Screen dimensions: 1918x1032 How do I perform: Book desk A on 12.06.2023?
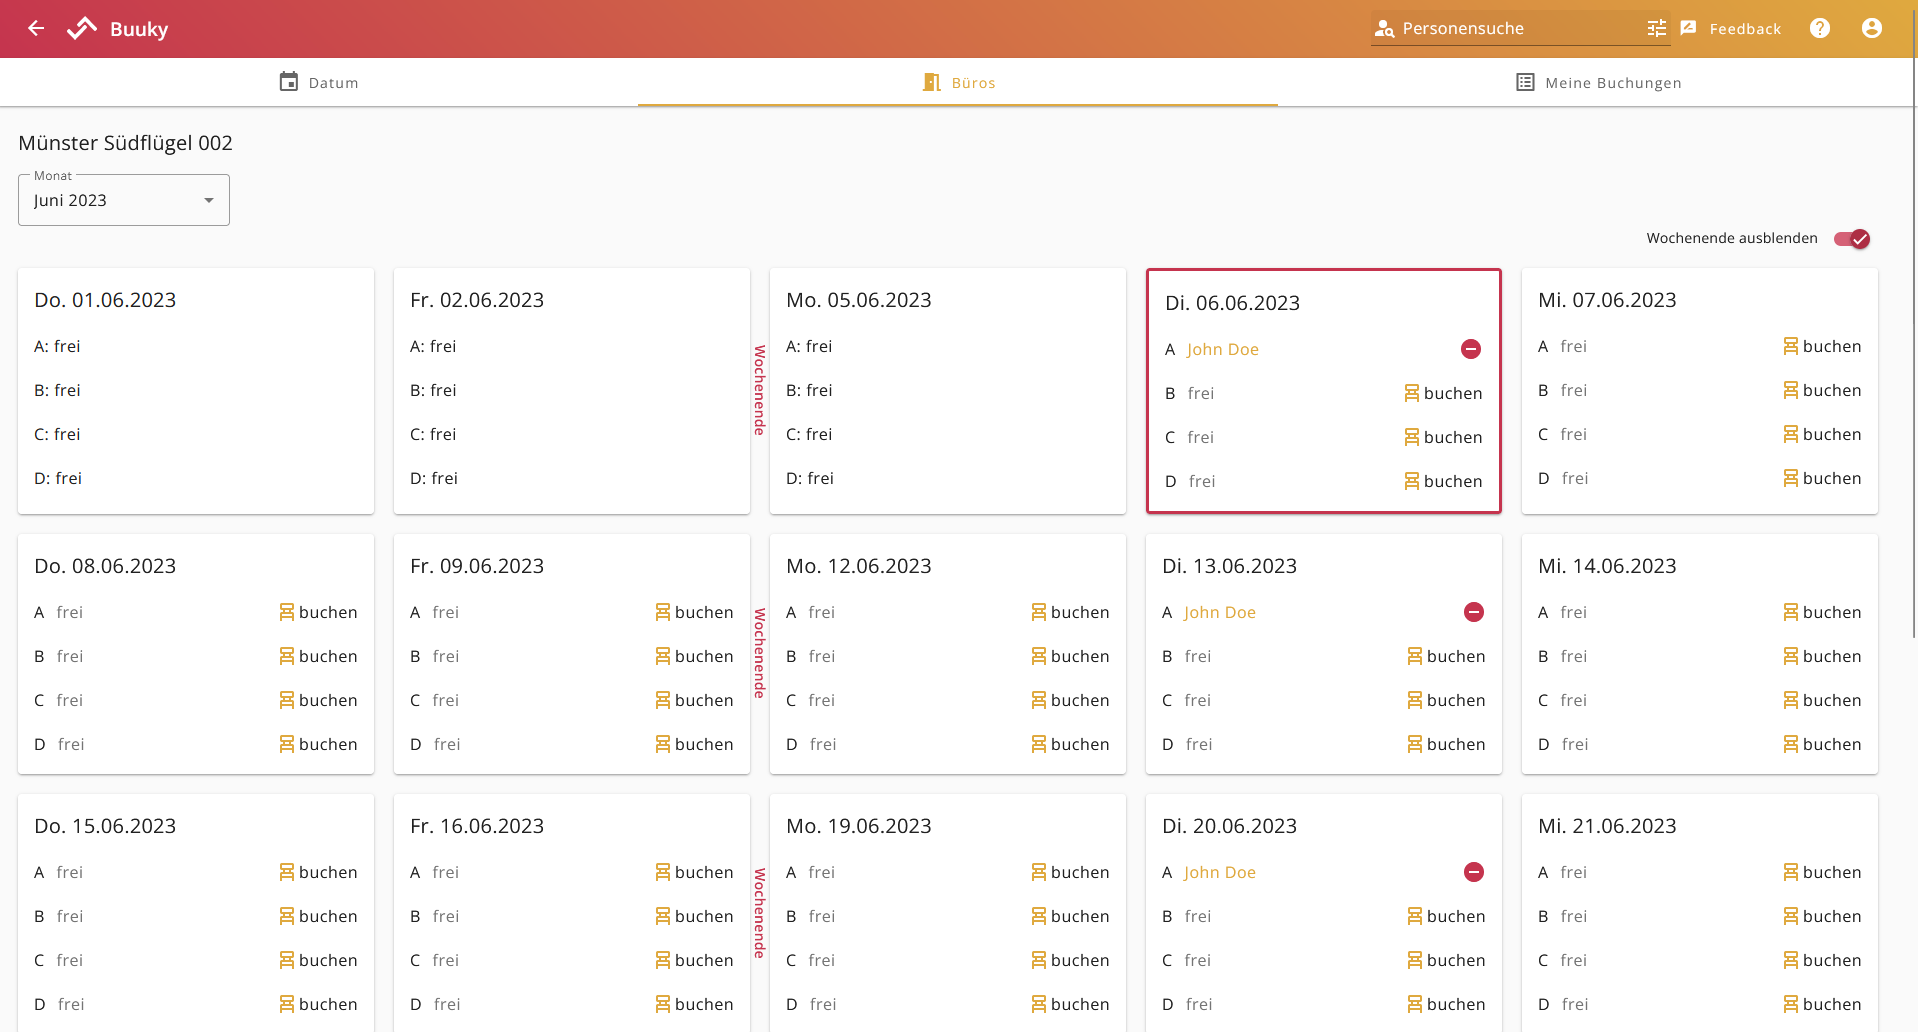coord(1071,612)
